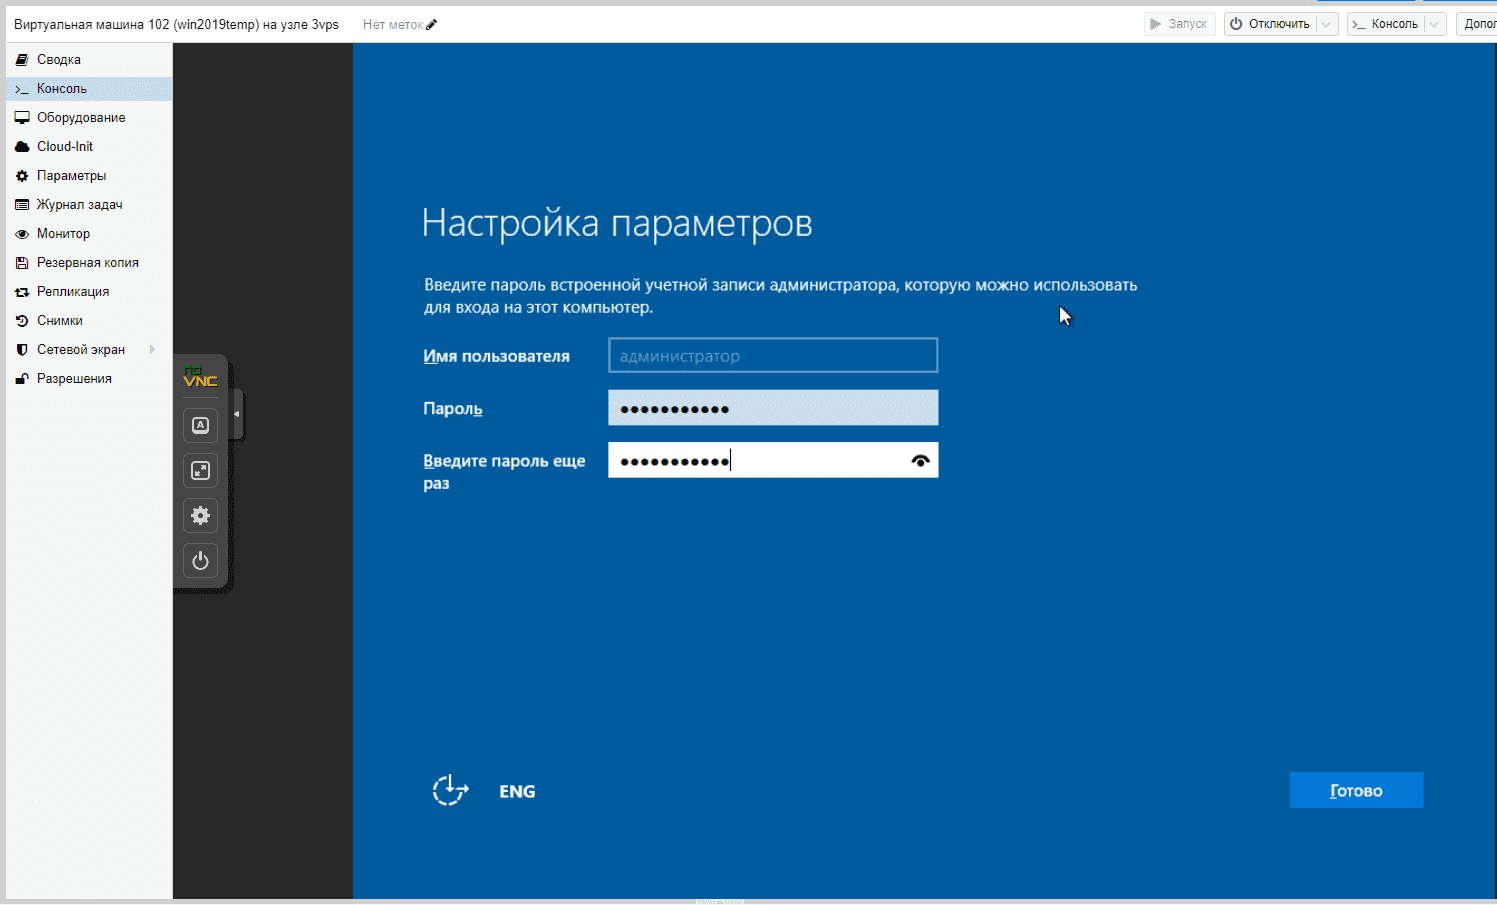Reveal password with the eye icon
The width and height of the screenshot is (1497, 905).
click(920, 460)
